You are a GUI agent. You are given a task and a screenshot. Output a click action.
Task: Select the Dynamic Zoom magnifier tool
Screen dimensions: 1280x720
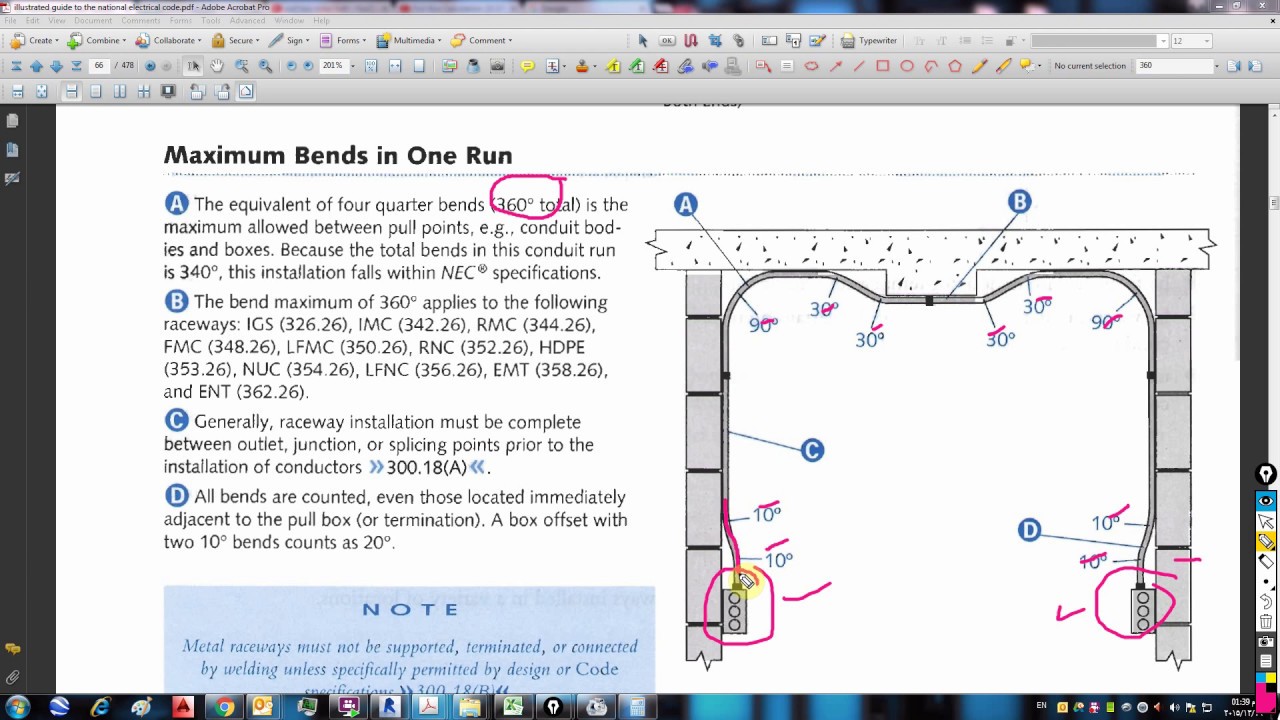point(265,66)
